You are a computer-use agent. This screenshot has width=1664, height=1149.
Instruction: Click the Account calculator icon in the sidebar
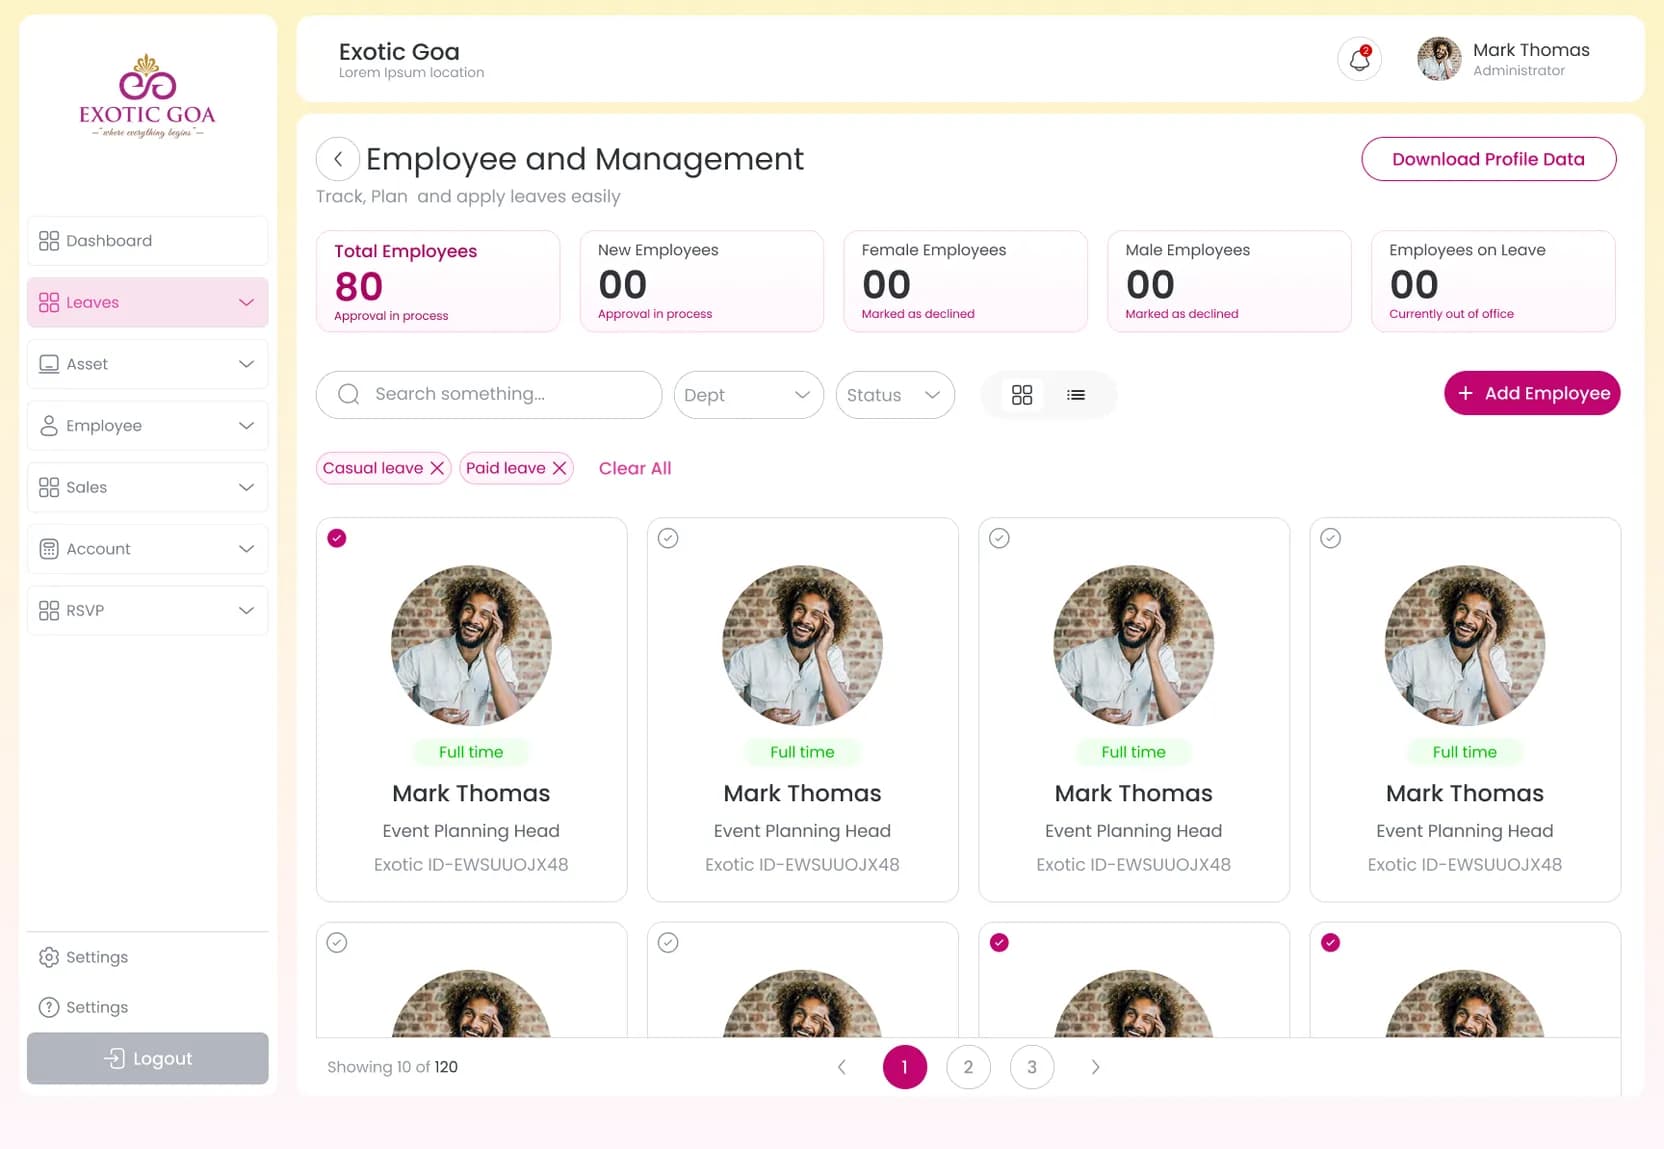click(48, 549)
